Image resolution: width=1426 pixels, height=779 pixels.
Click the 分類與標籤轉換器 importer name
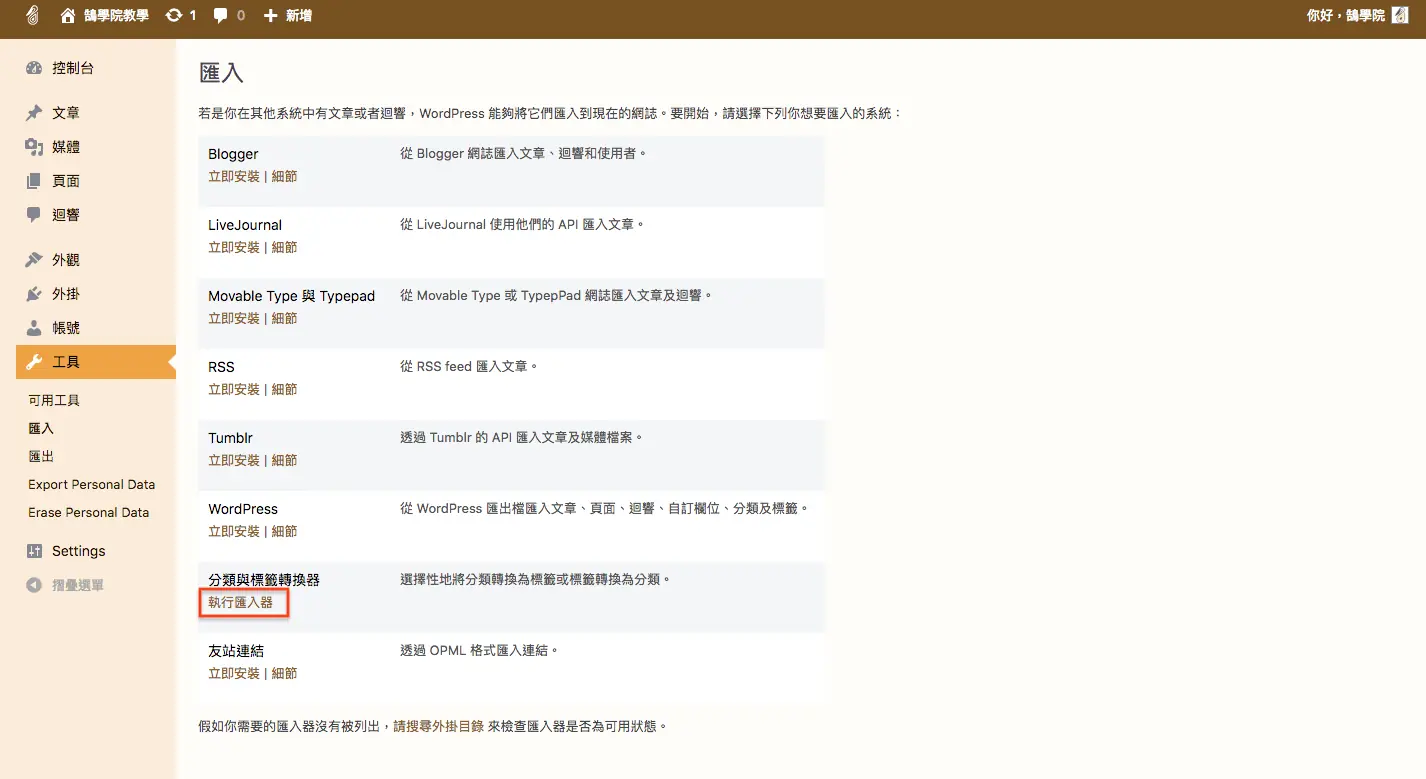[264, 580]
